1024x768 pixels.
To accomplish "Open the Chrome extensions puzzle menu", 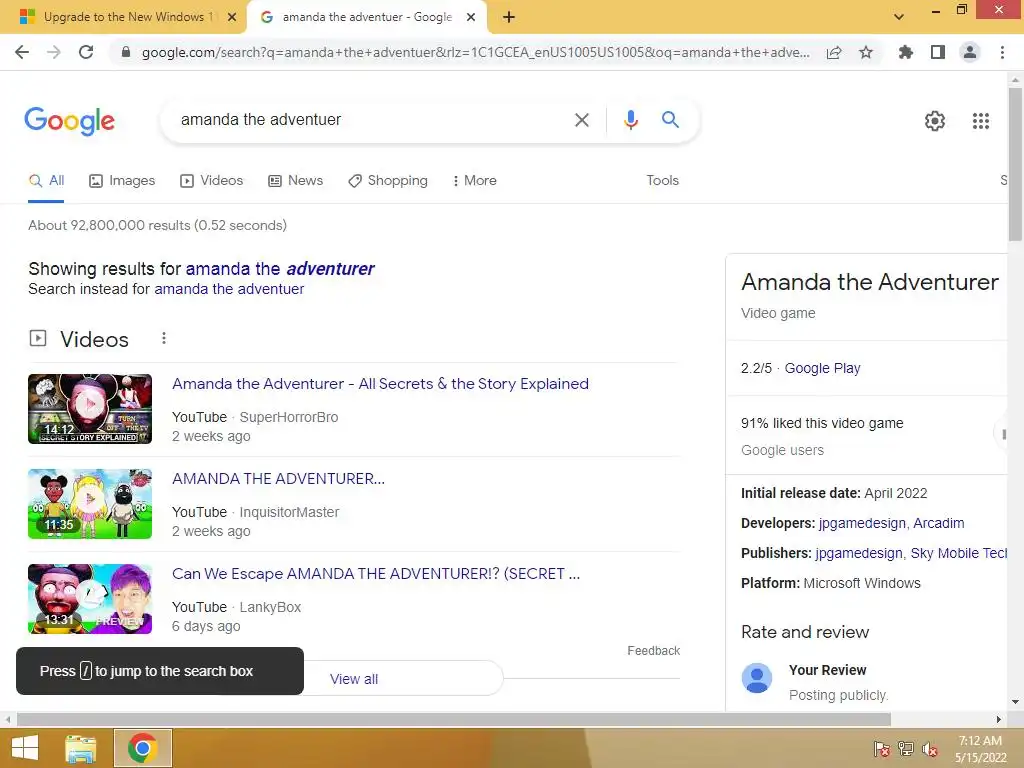I will pos(906,52).
